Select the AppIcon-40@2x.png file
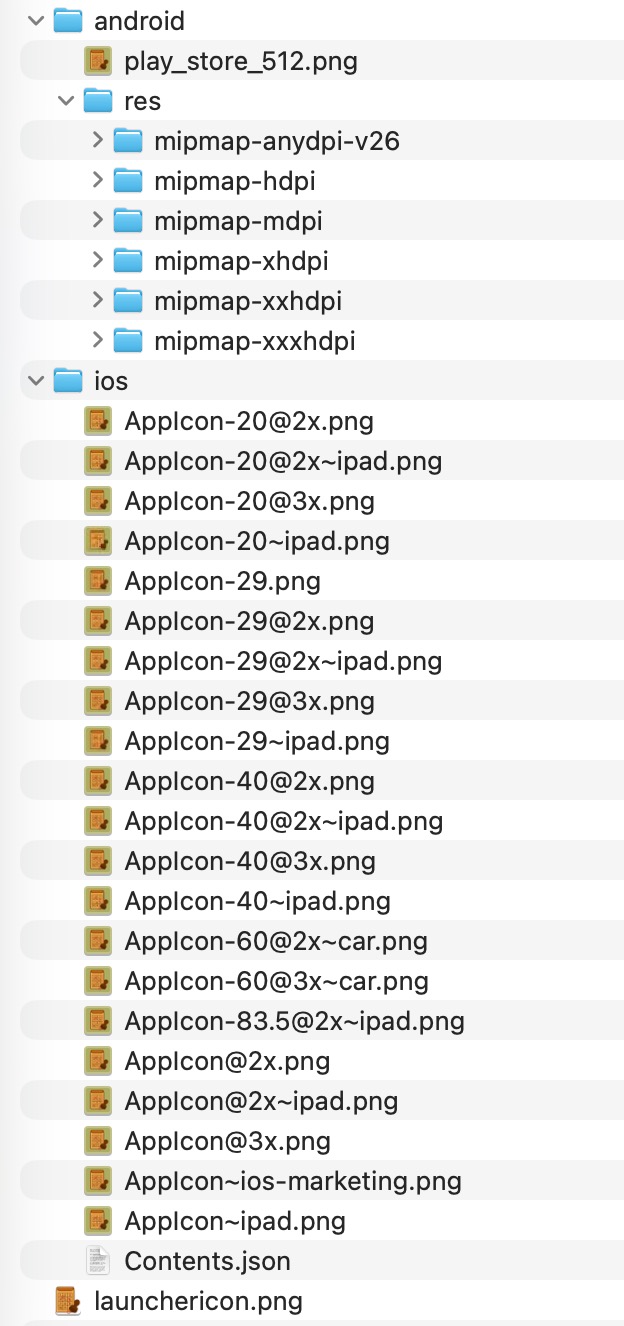 tap(249, 781)
